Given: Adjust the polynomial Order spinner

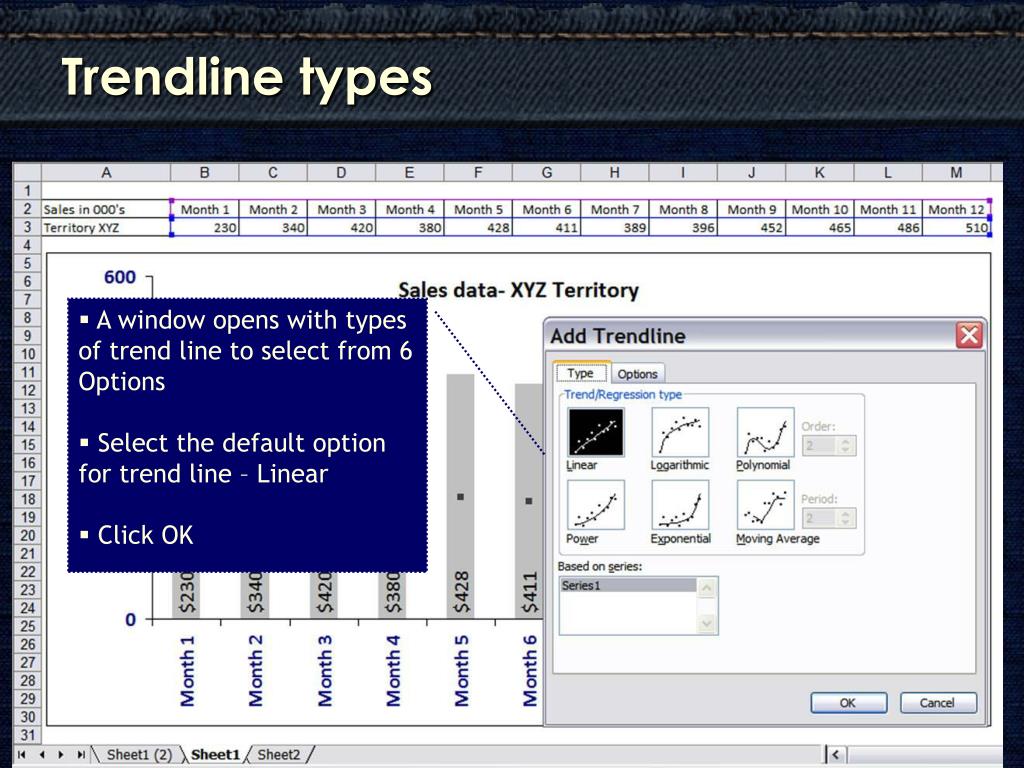Looking at the screenshot, I should [845, 445].
